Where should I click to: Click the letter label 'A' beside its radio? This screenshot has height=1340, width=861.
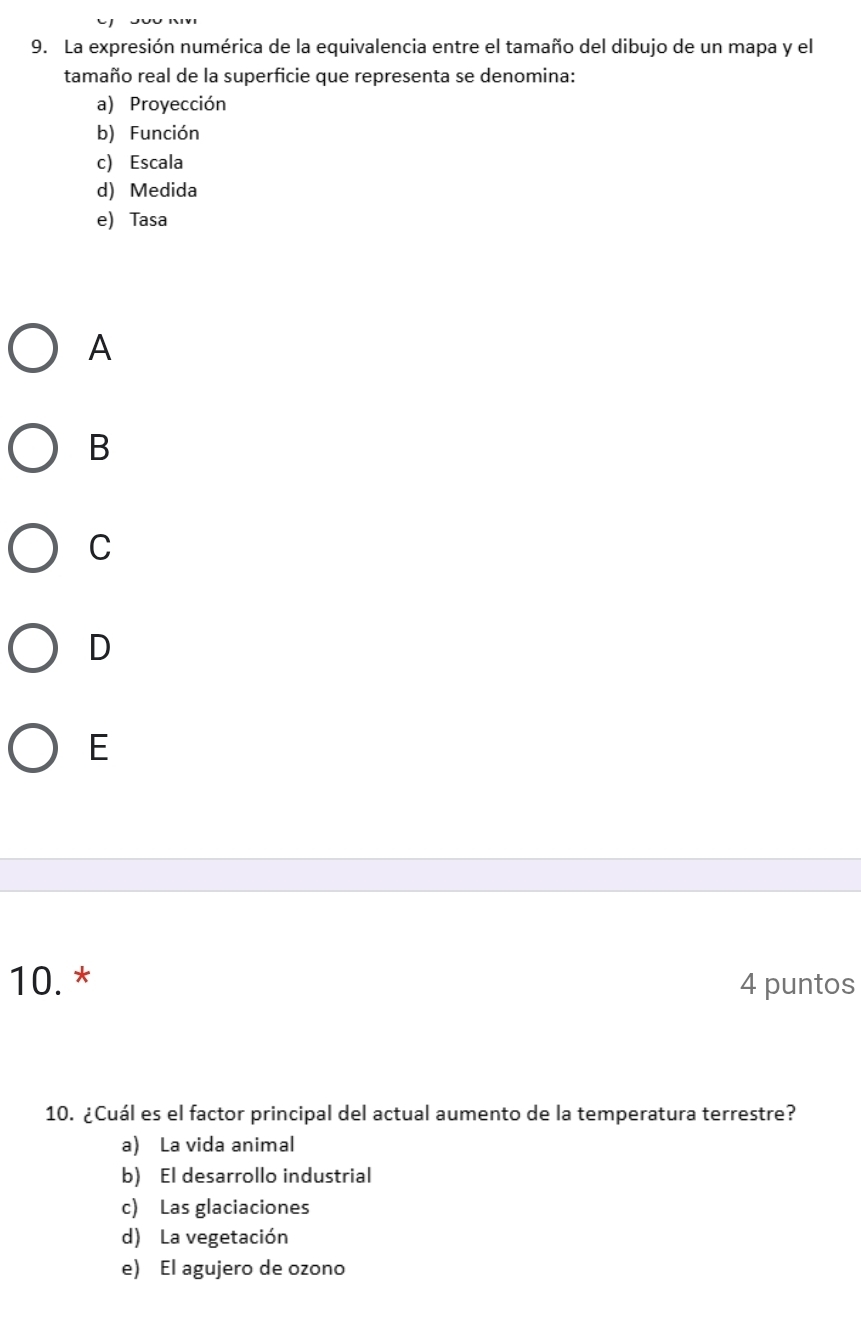[x=99, y=348]
